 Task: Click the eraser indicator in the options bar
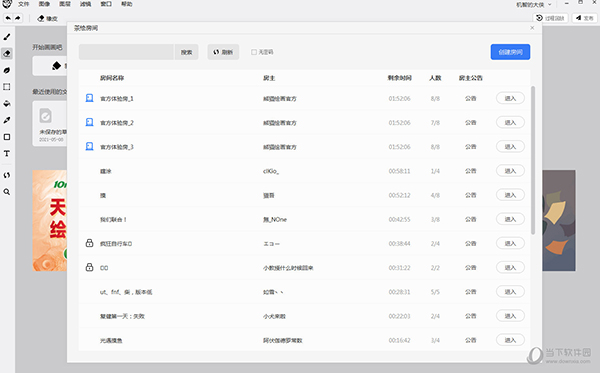coord(47,18)
